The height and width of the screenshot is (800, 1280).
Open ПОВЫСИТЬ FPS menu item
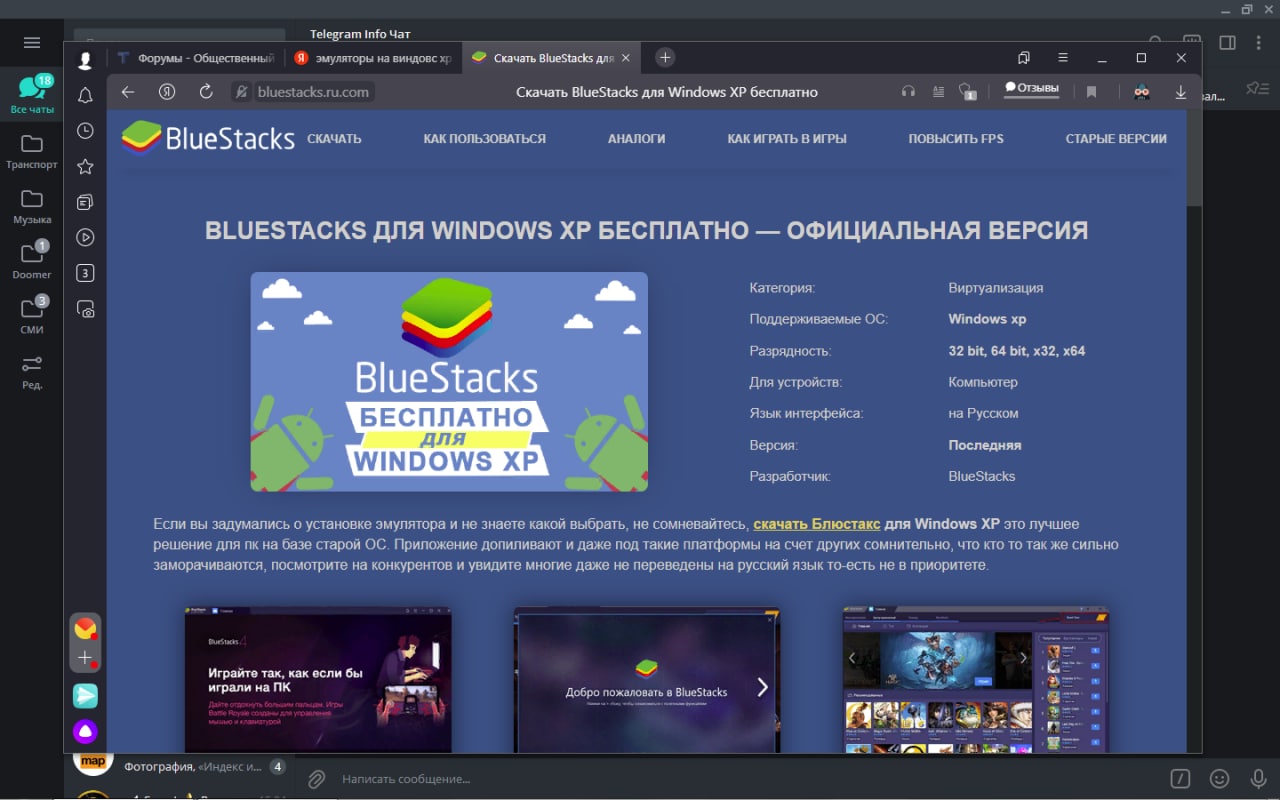click(956, 139)
